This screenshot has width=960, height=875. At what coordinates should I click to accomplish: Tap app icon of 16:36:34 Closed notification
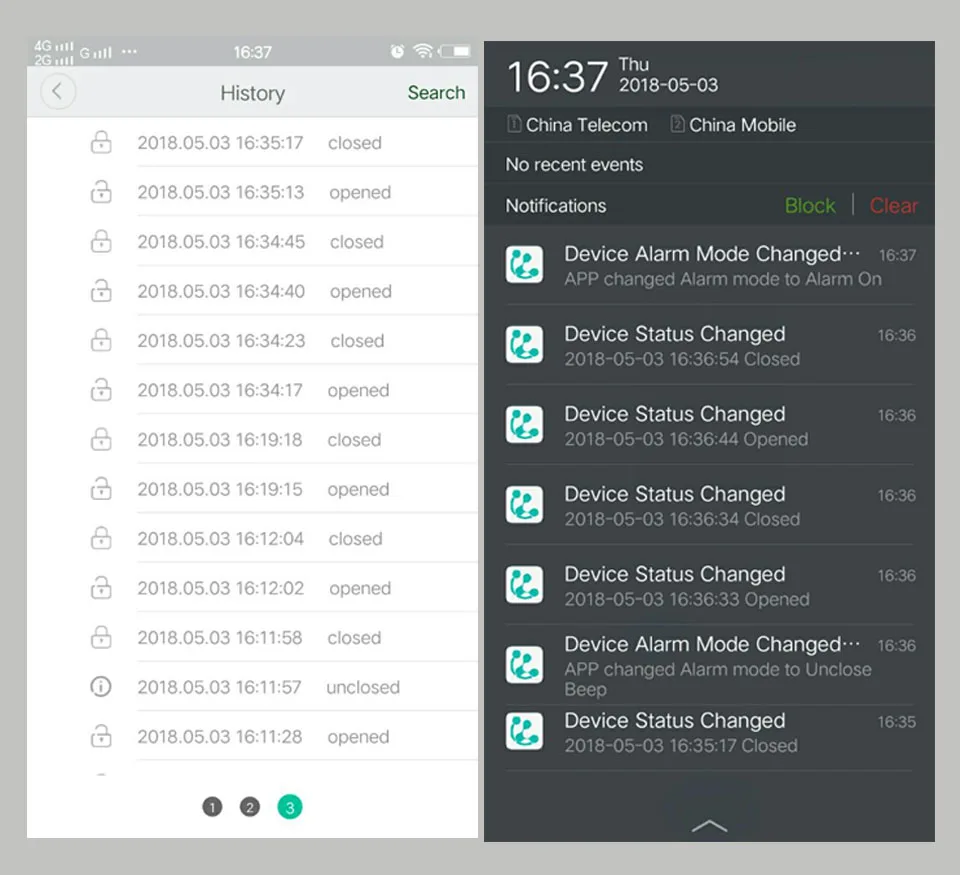coord(524,505)
